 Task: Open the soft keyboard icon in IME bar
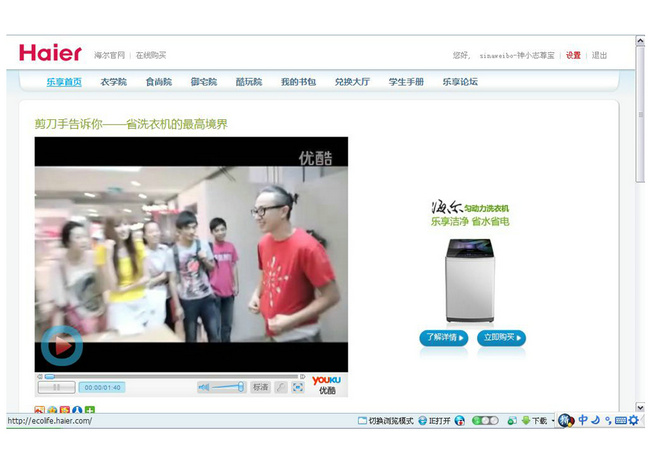click(621, 421)
